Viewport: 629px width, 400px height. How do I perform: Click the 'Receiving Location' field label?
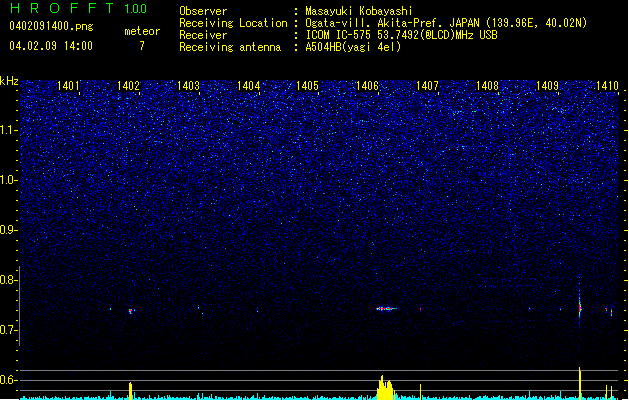click(x=233, y=23)
